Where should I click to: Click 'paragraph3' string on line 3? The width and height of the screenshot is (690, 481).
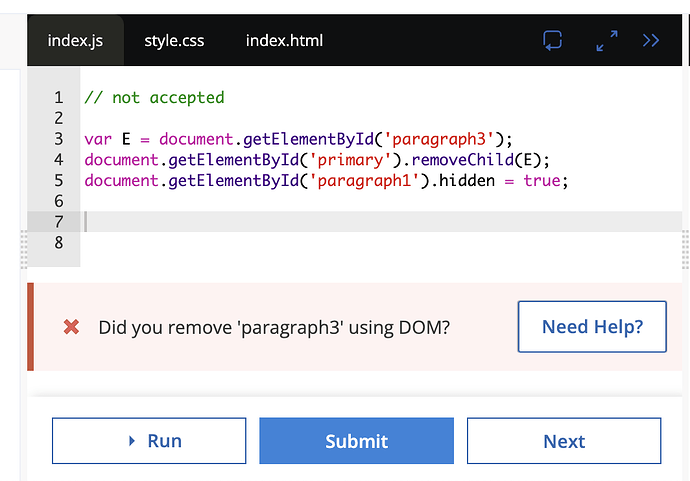pyautogui.click(x=439, y=139)
